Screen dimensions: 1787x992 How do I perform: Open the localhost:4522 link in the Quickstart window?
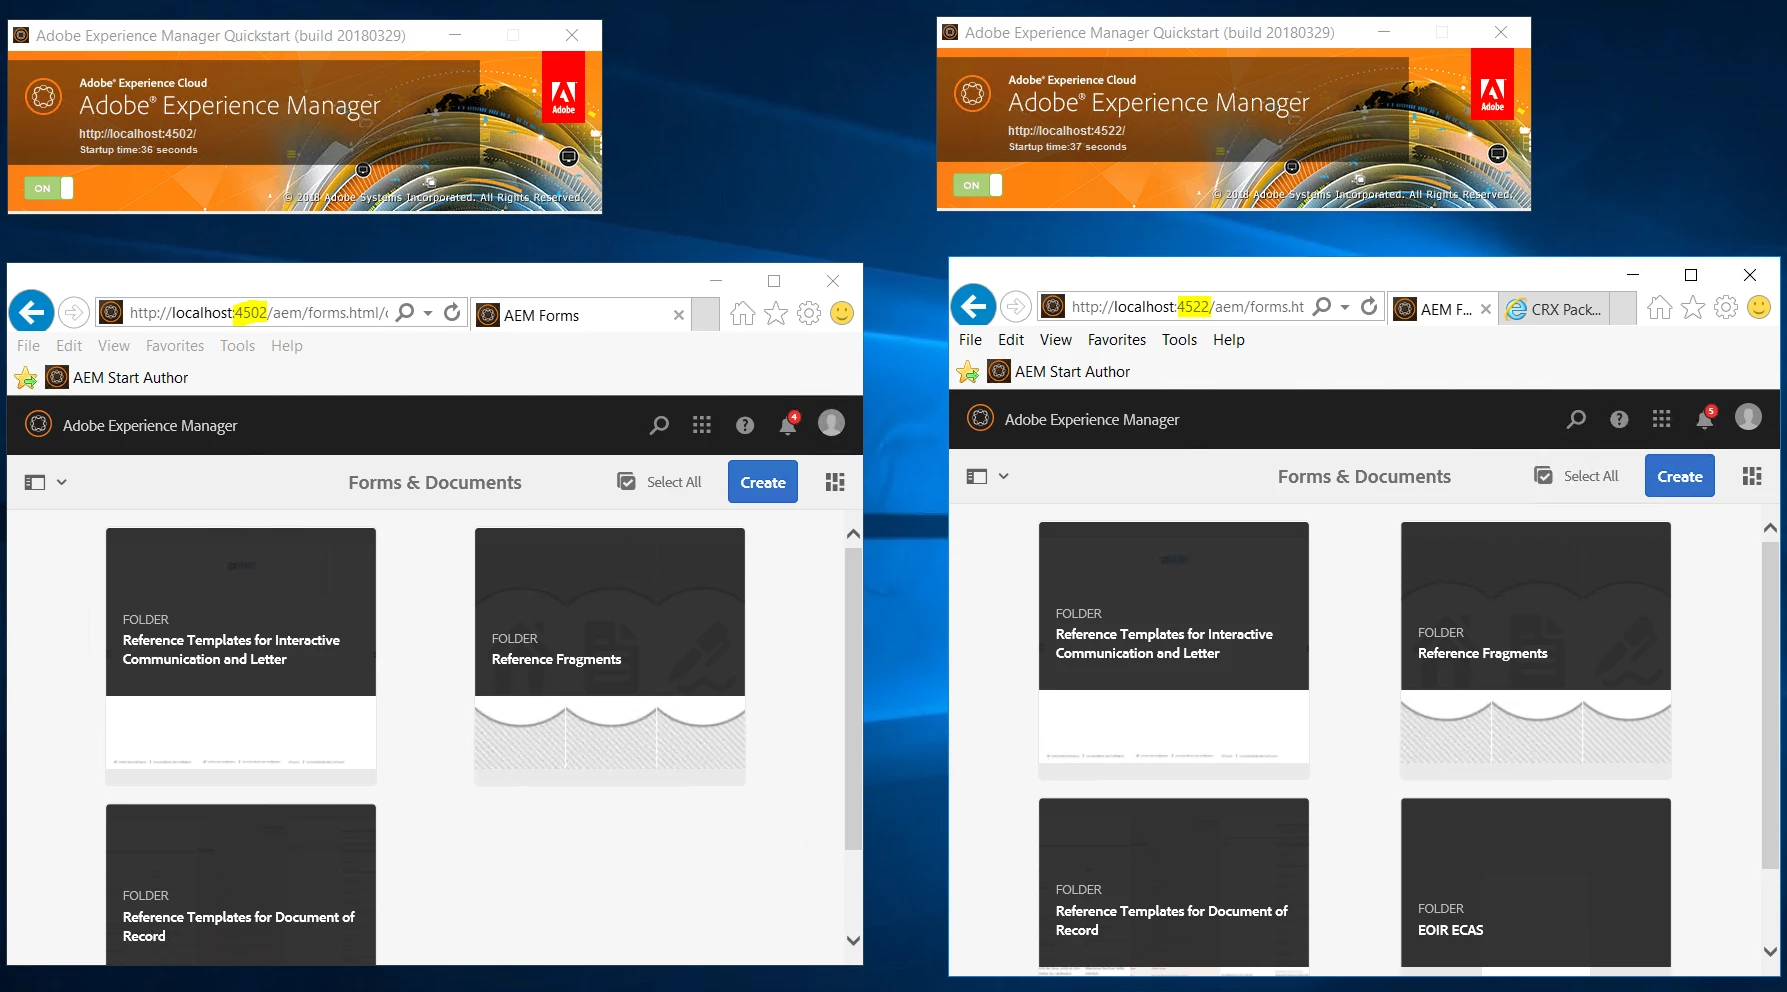coord(1066,130)
